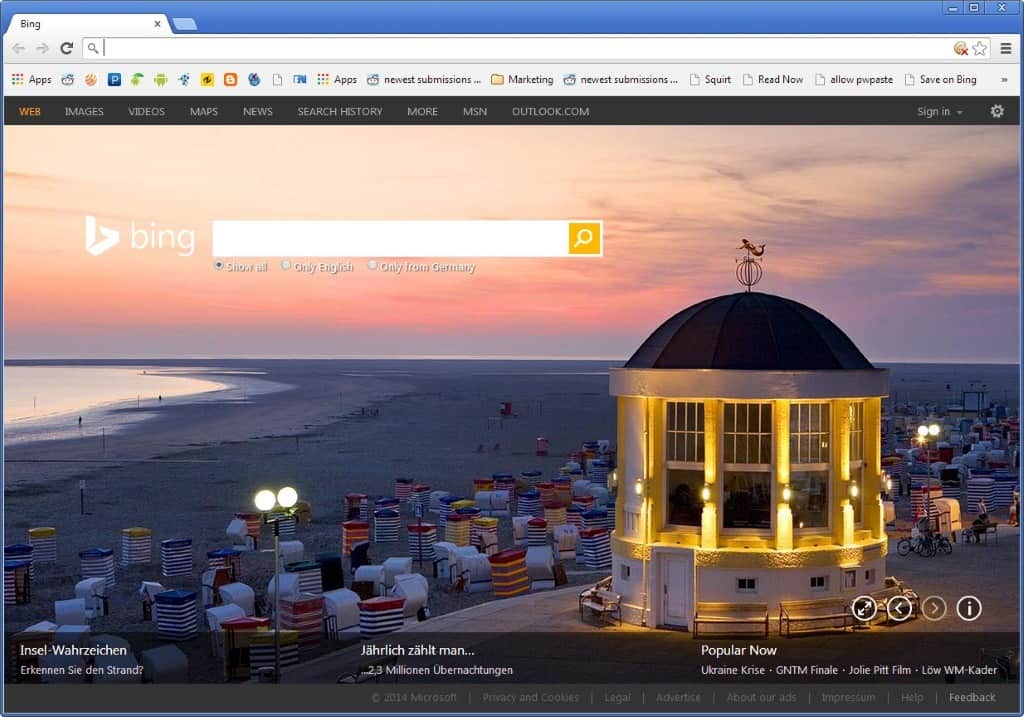Click the Jährlich zählt man... caption
1024x717 pixels.
[x=417, y=650]
